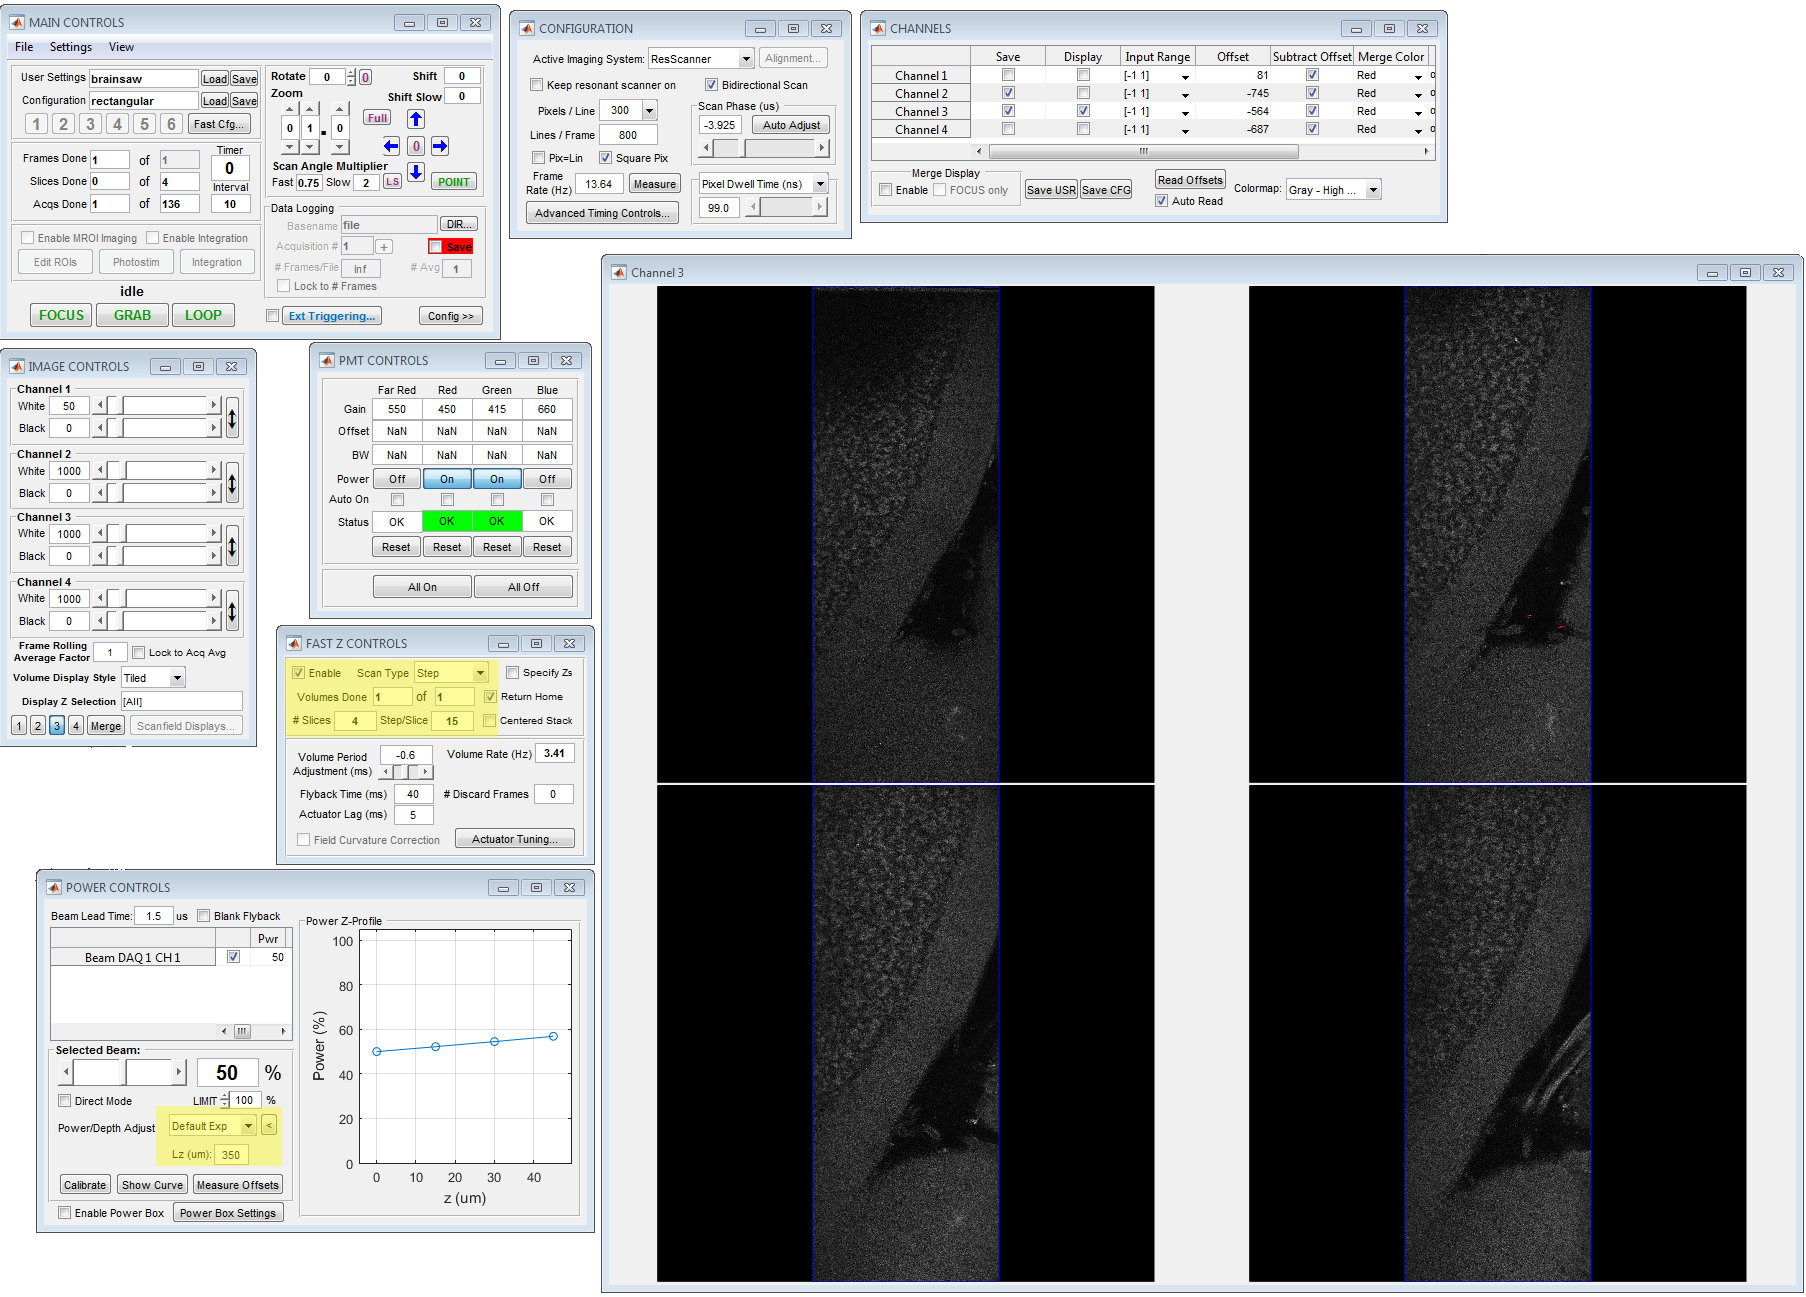Click up arrow above Zoom tens digit
The image size is (1806, 1297).
click(x=290, y=108)
